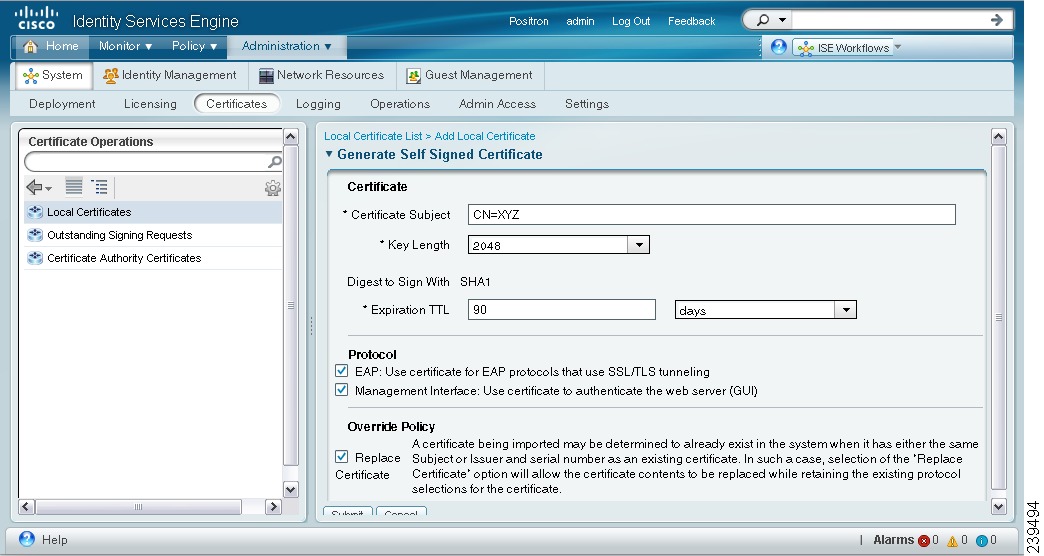Click the left panel scroll up arrow
Viewport: 1044px width, 556px height.
pyautogui.click(x=291, y=137)
